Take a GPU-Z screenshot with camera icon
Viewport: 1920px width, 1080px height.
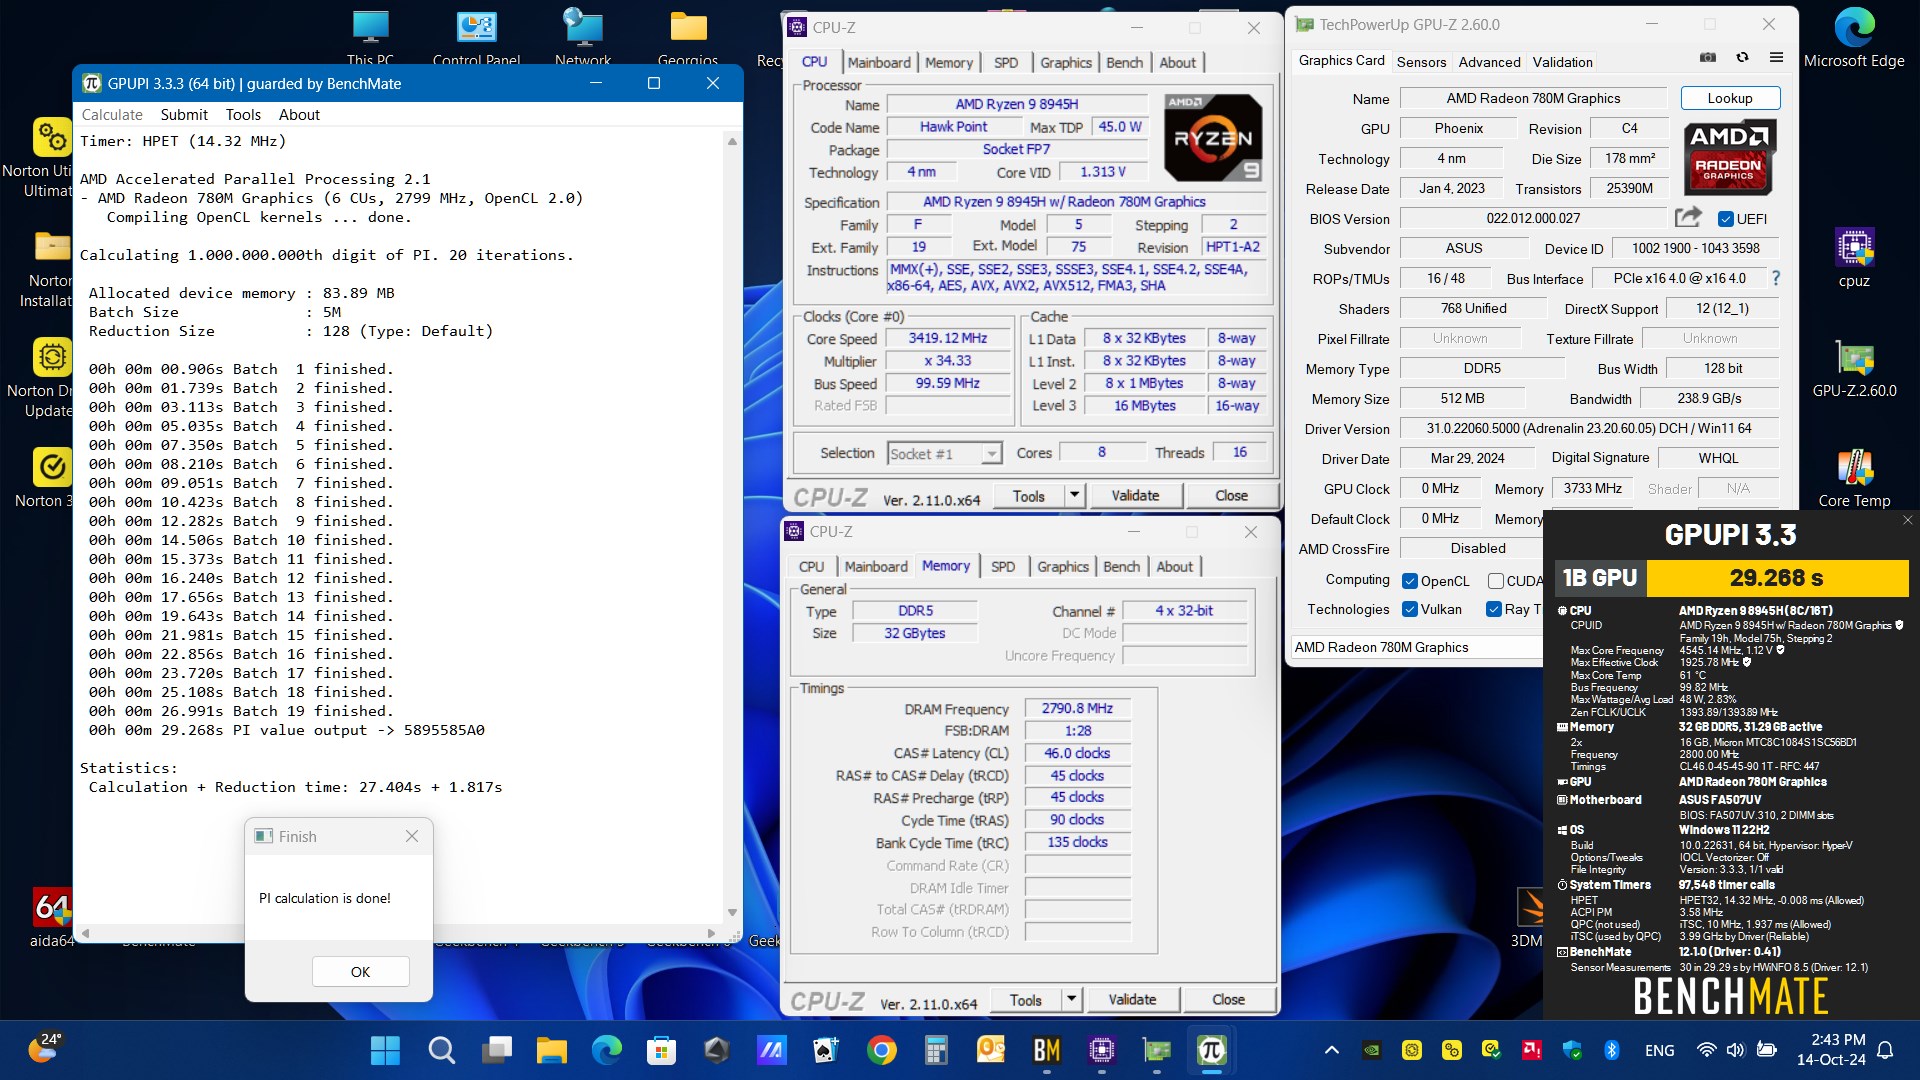click(x=1708, y=58)
